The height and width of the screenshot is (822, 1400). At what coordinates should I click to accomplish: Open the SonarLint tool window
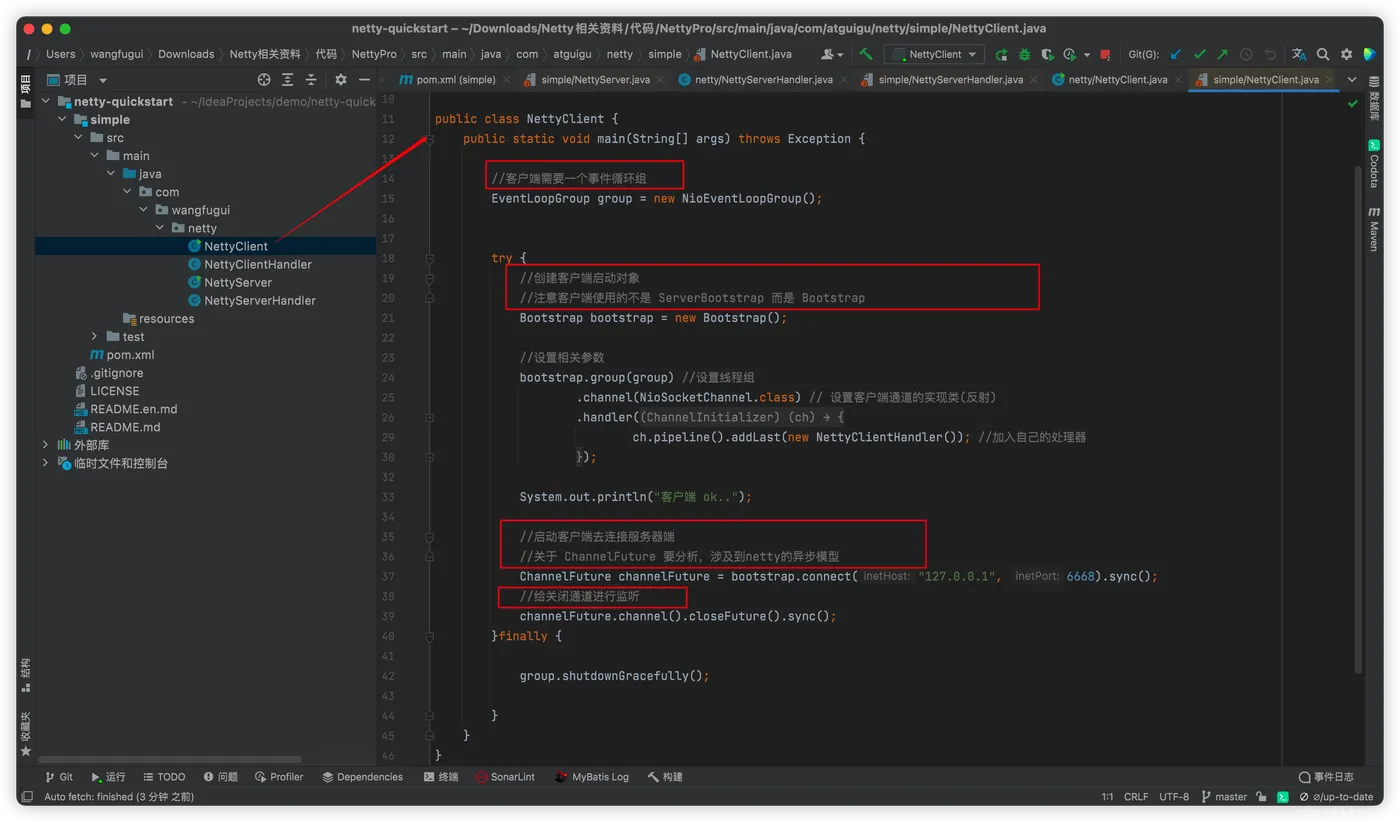(505, 776)
